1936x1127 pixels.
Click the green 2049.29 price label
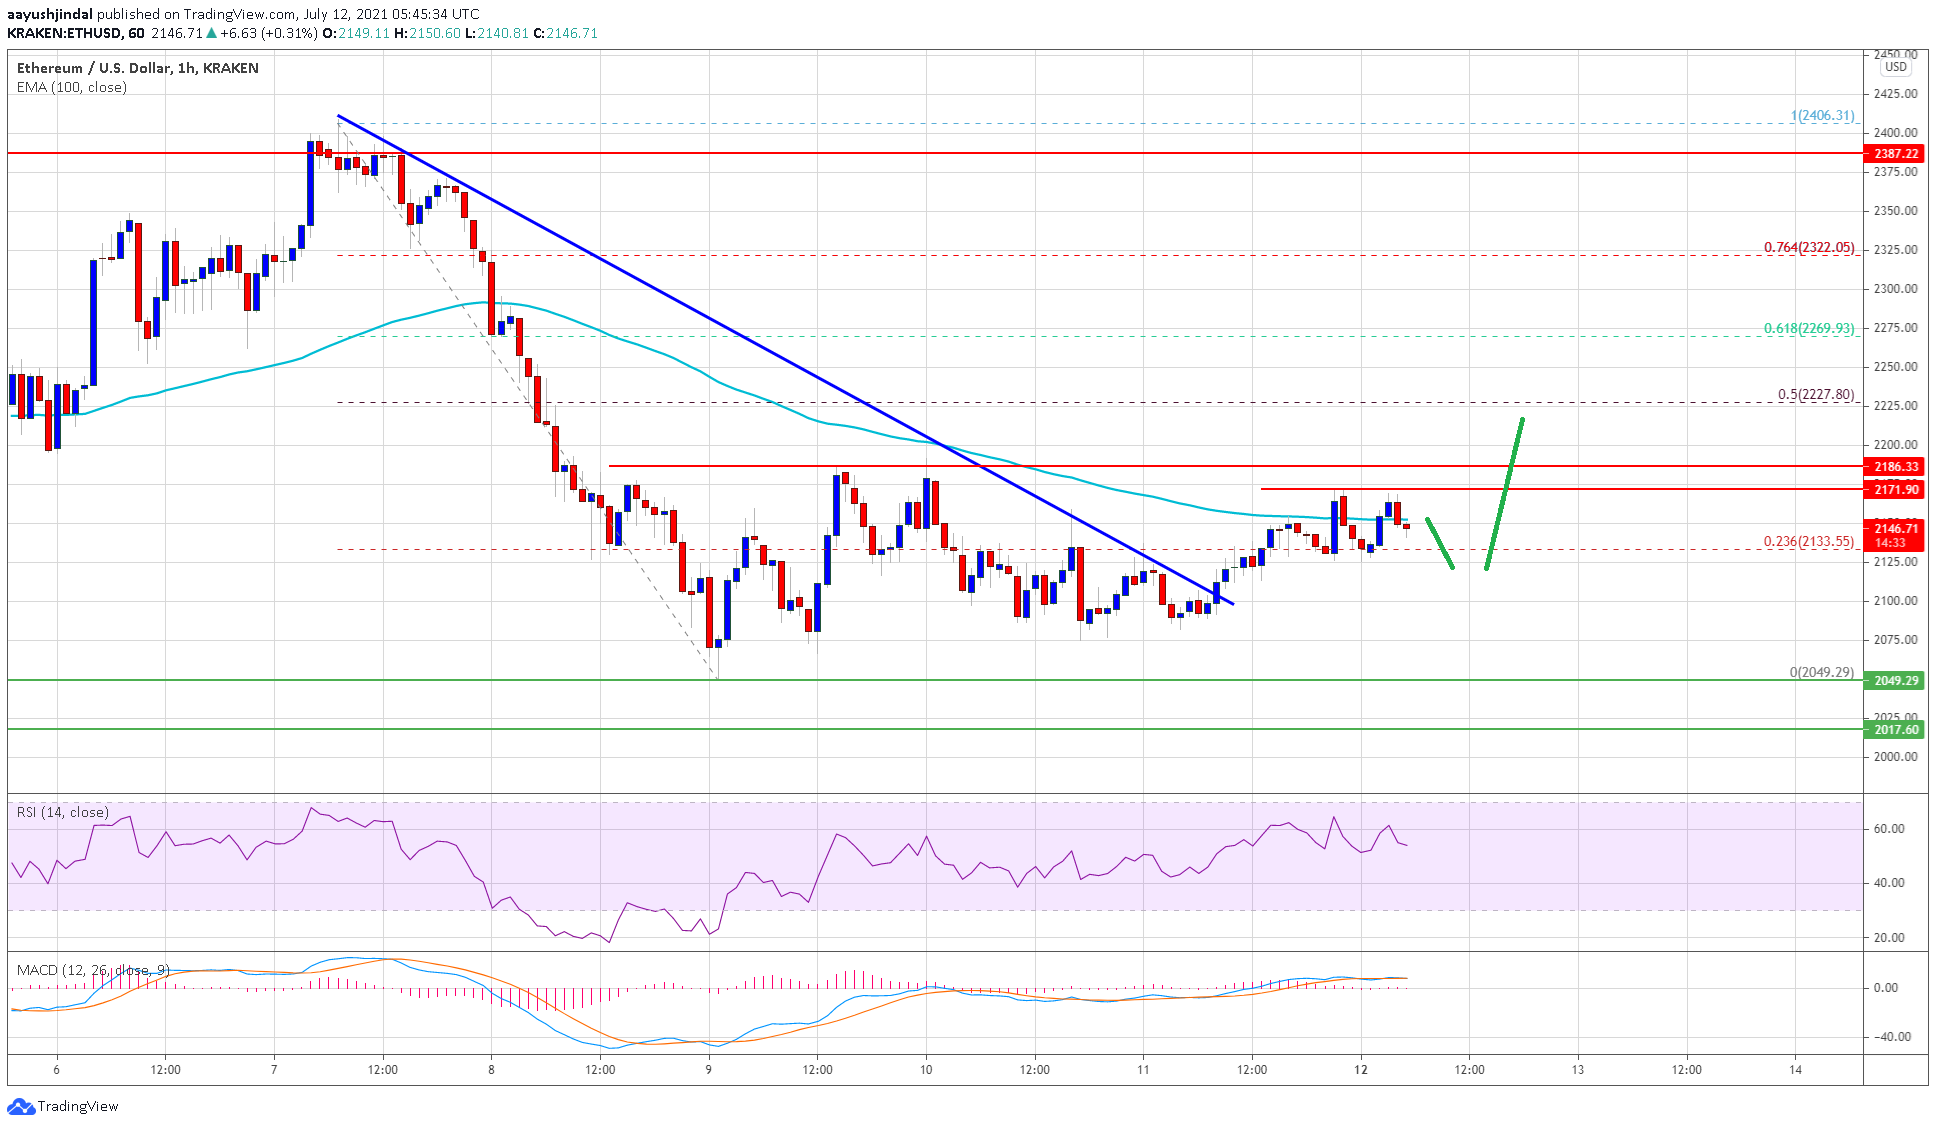point(1900,680)
